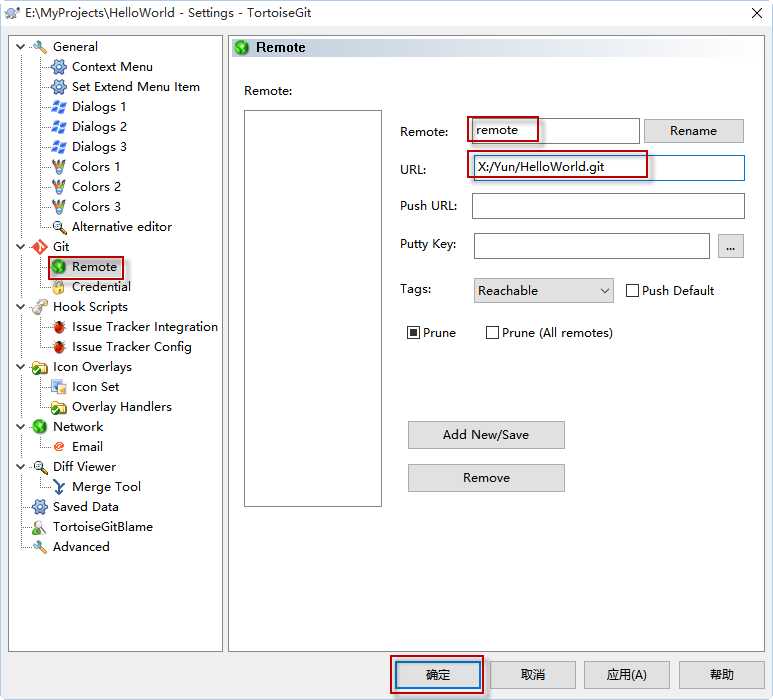Click the green globe icon beside Remote in the tree
773x700 pixels.
(59, 267)
